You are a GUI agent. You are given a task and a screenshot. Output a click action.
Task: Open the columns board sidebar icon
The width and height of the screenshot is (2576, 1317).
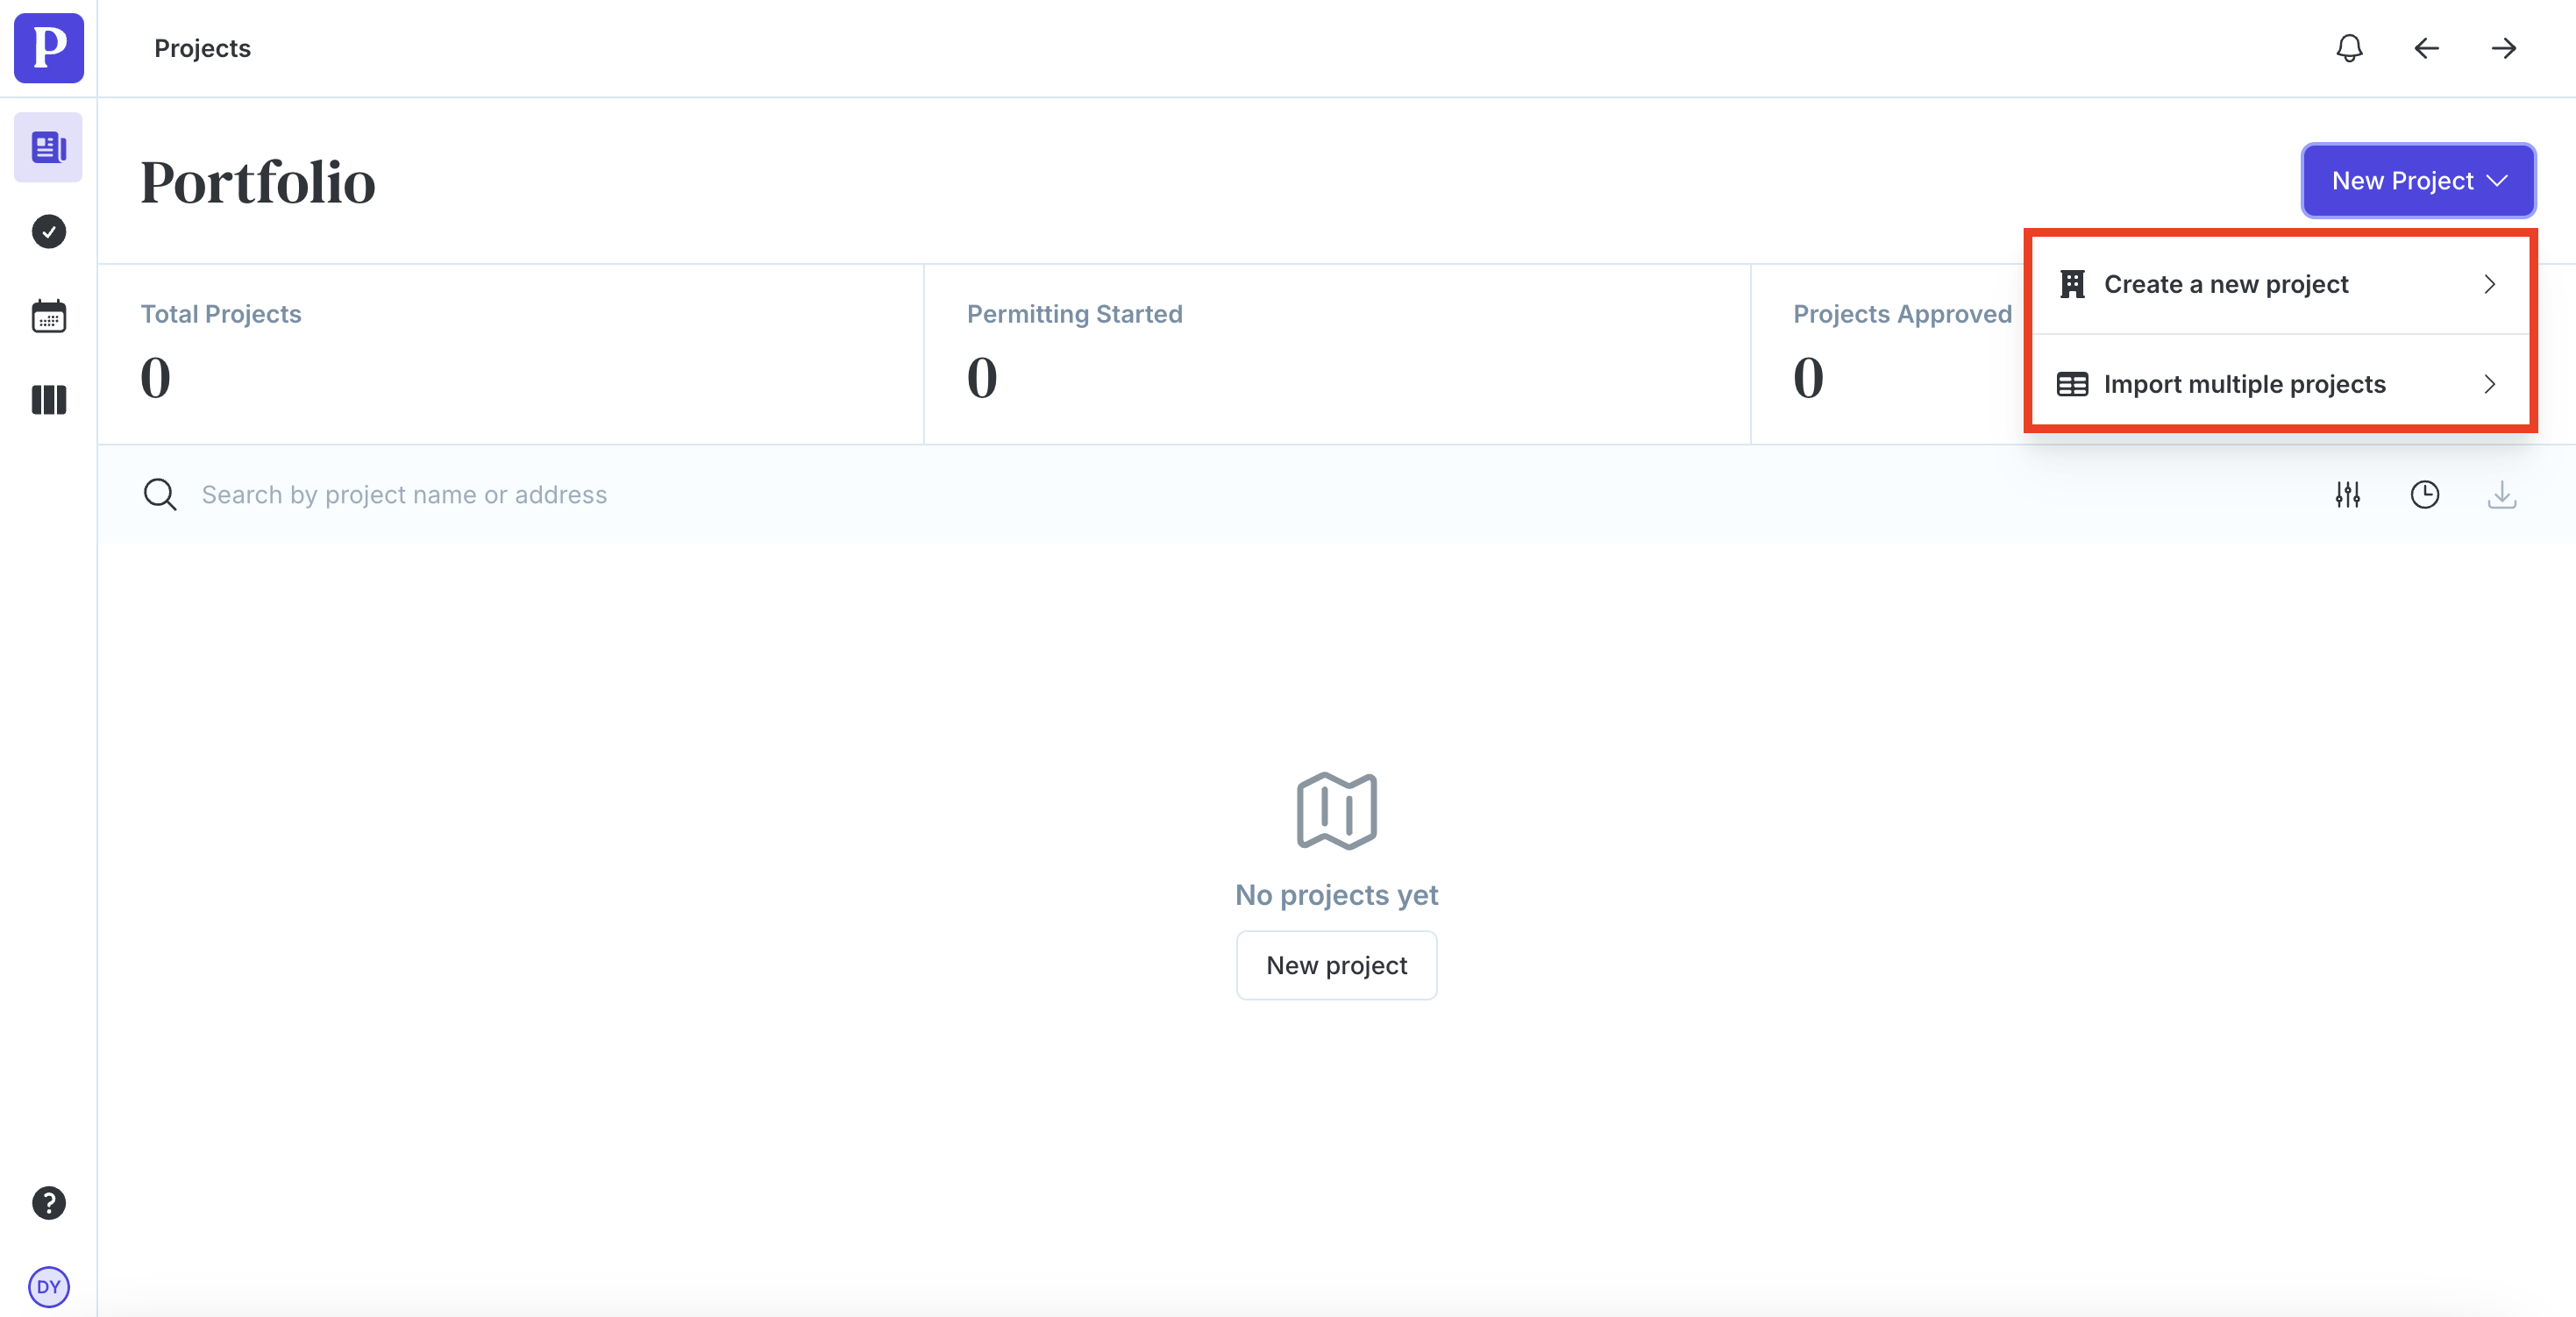click(48, 400)
